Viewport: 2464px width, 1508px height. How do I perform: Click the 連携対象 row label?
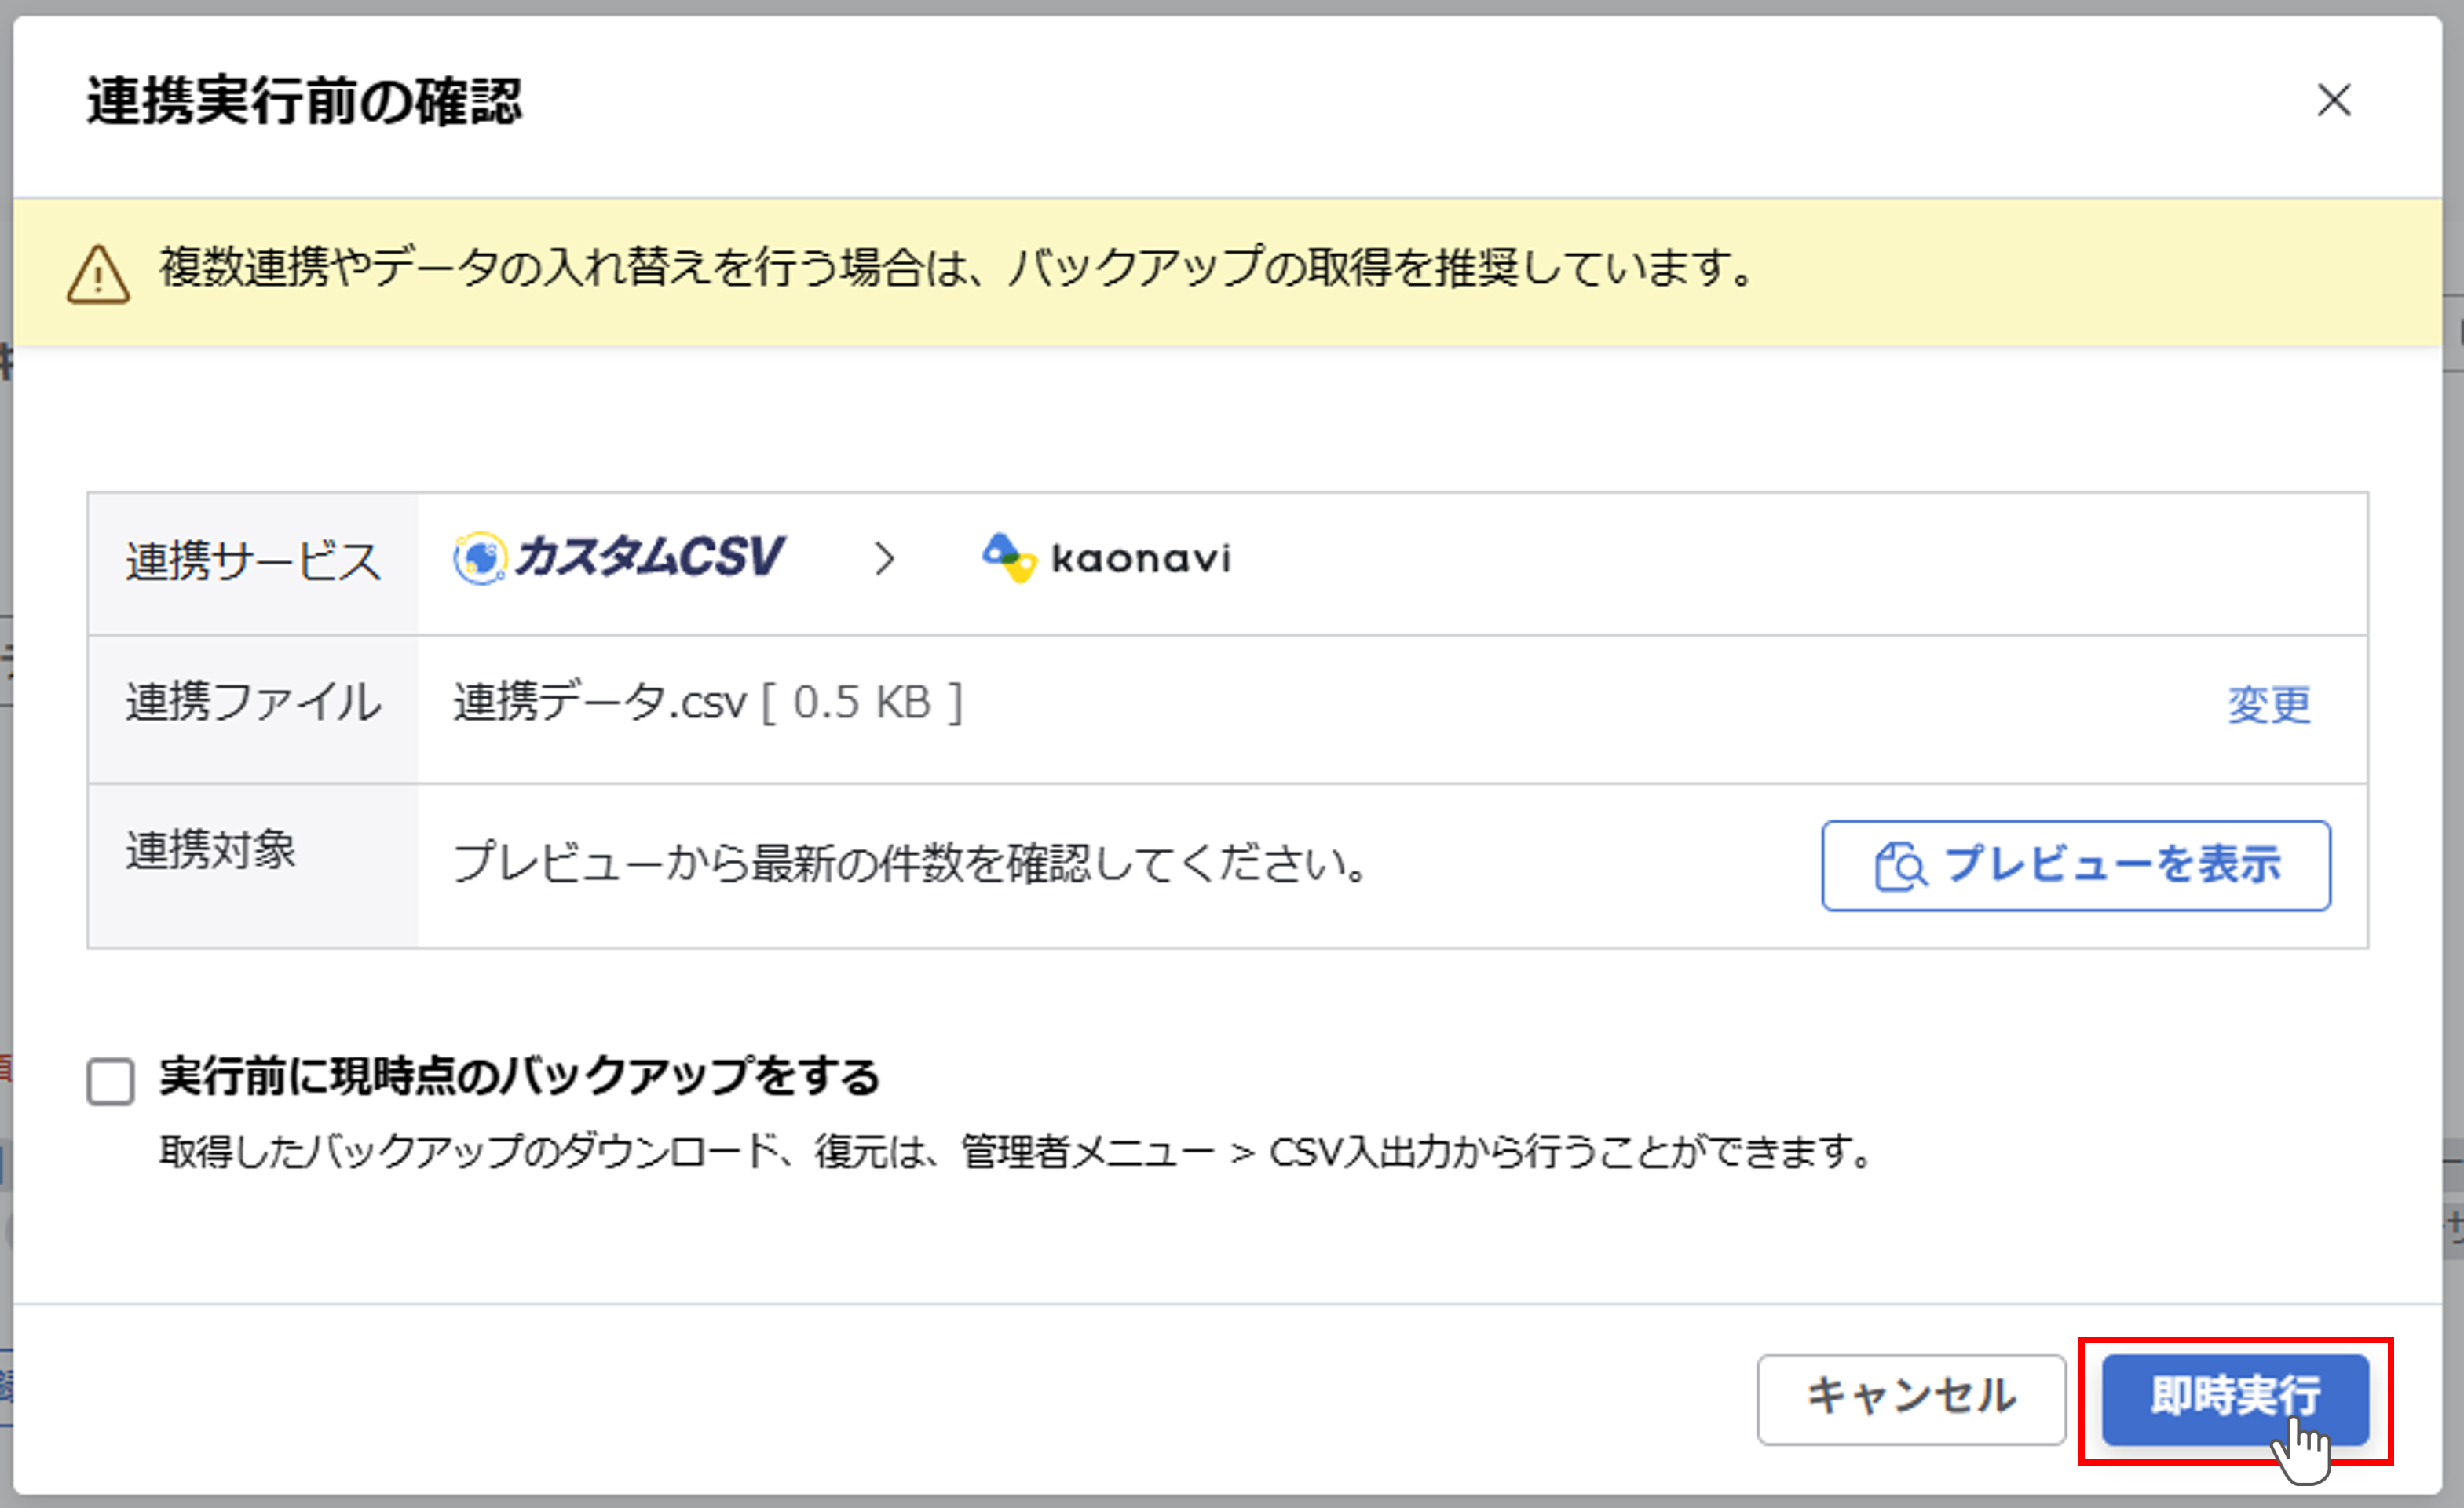coord(211,851)
